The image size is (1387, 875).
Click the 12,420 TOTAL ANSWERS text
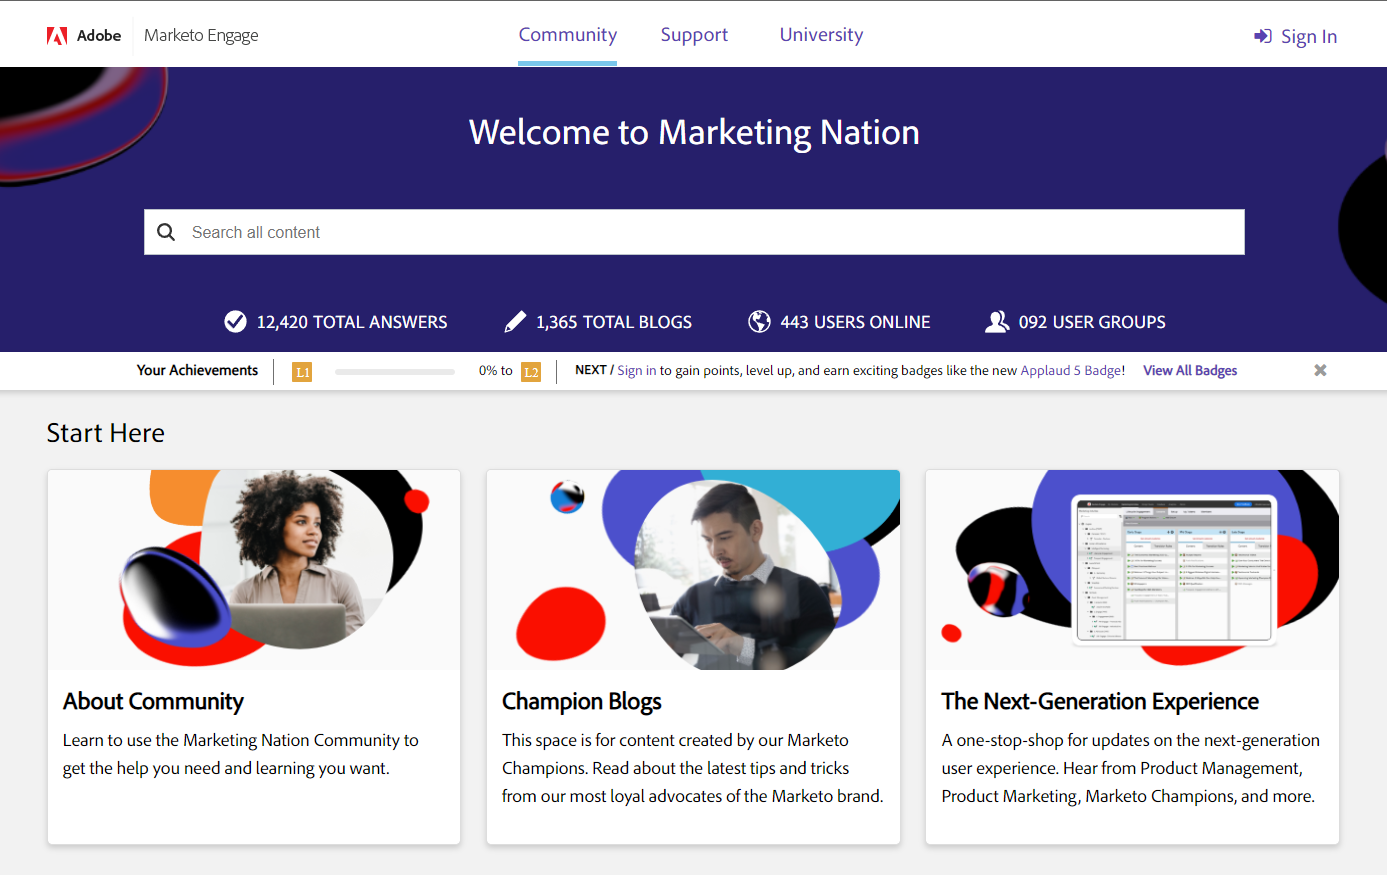[352, 322]
